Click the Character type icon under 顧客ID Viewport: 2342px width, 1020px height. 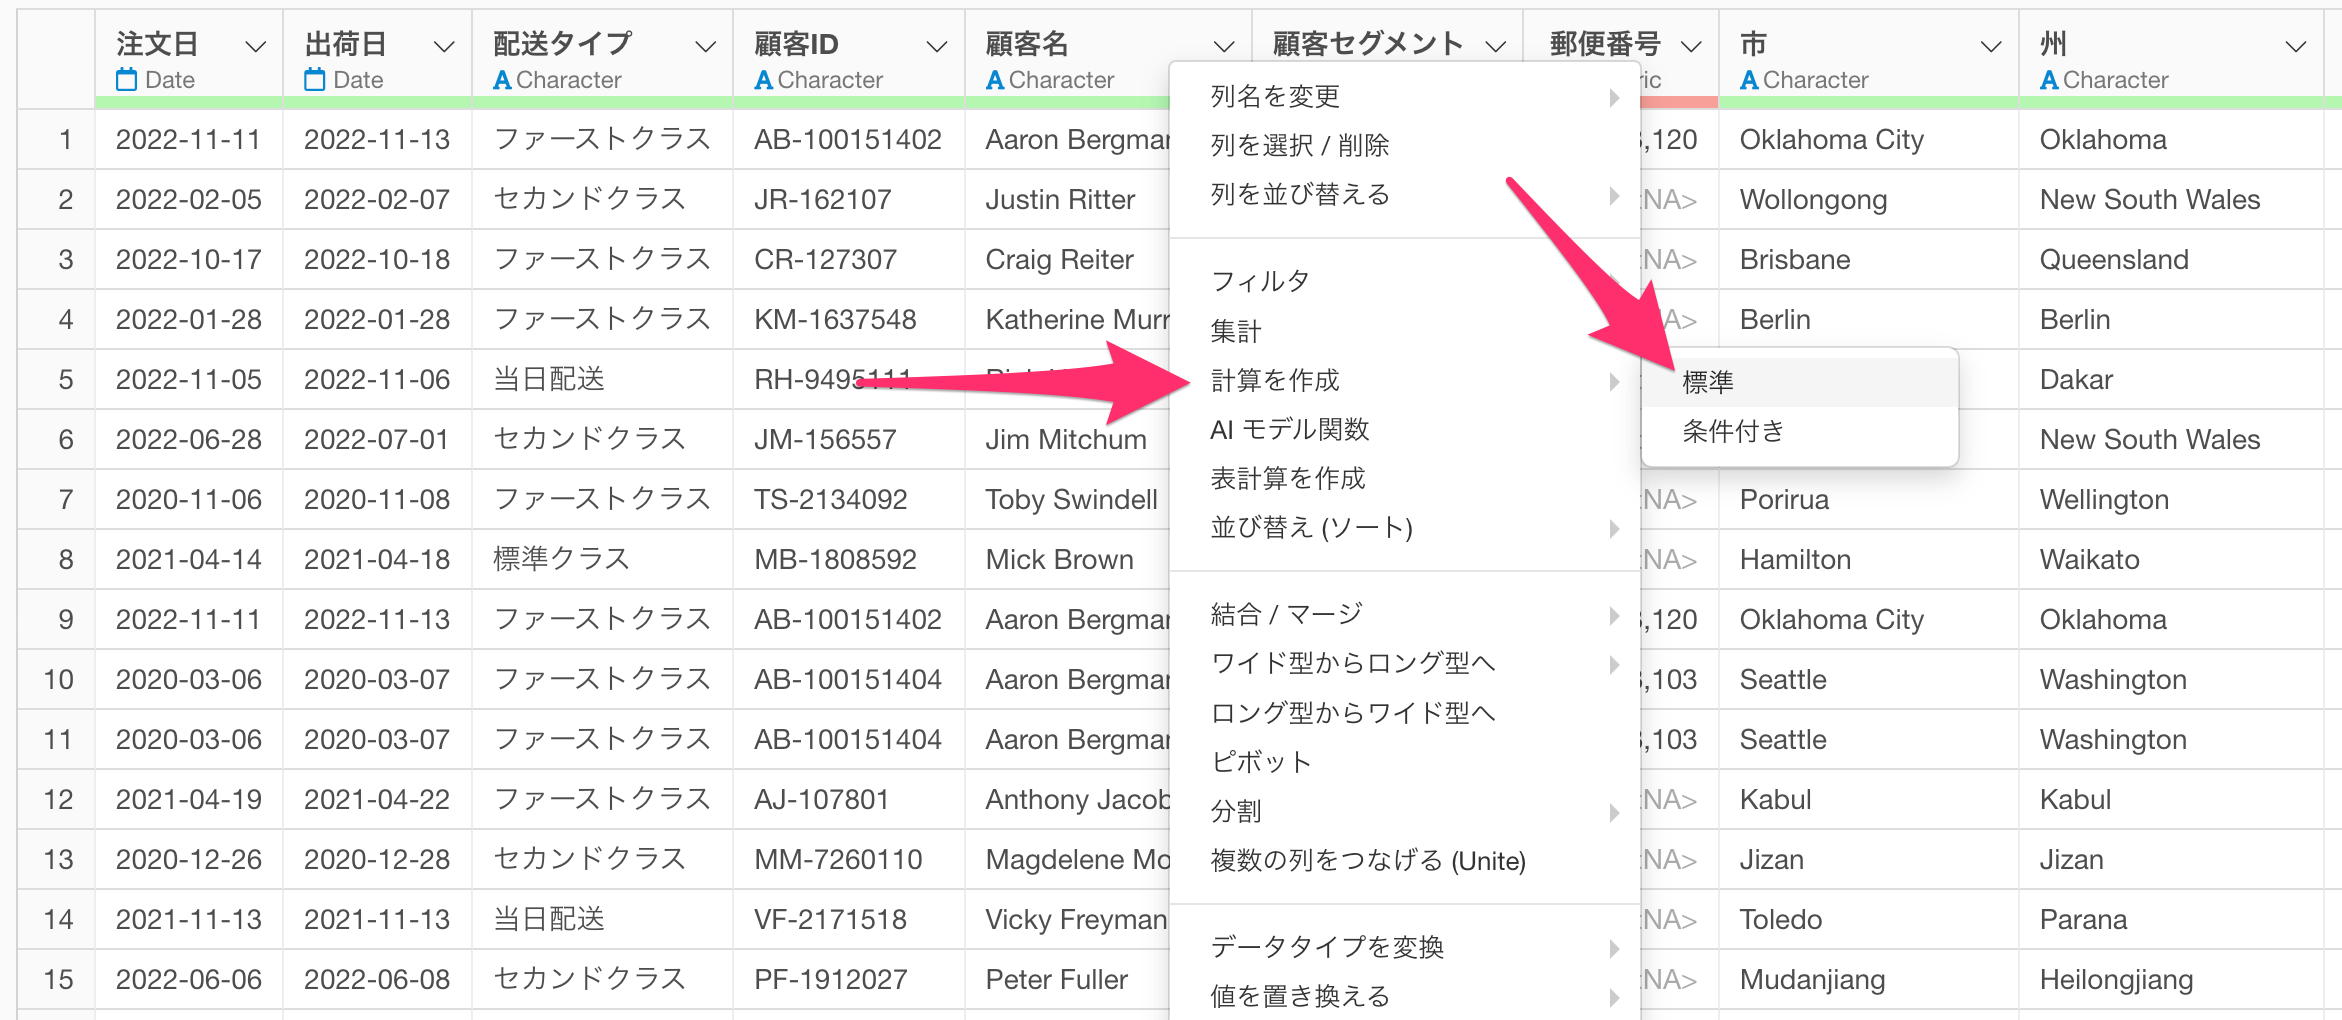763,80
